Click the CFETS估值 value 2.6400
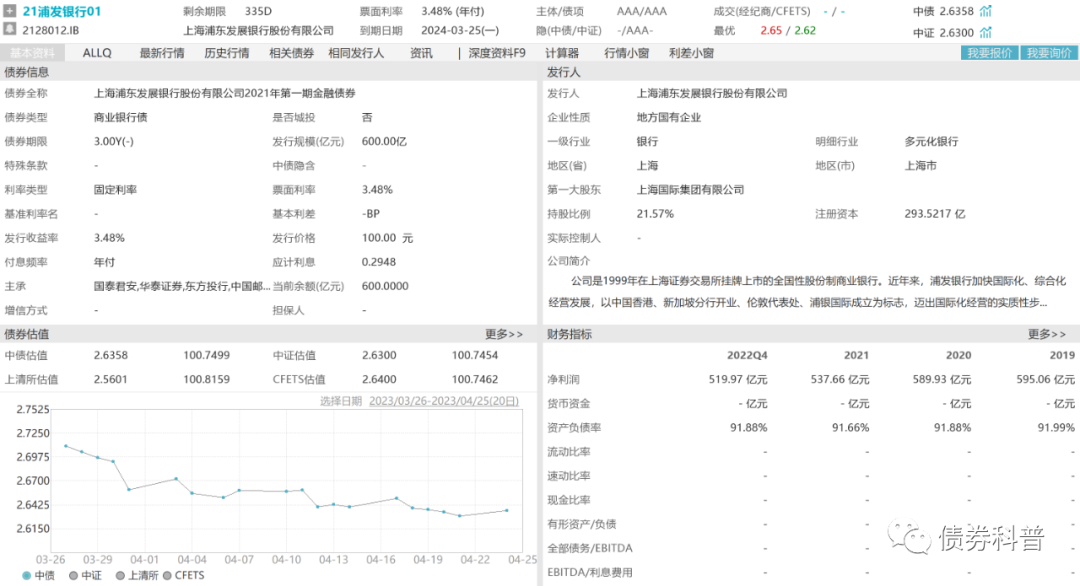 click(380, 379)
